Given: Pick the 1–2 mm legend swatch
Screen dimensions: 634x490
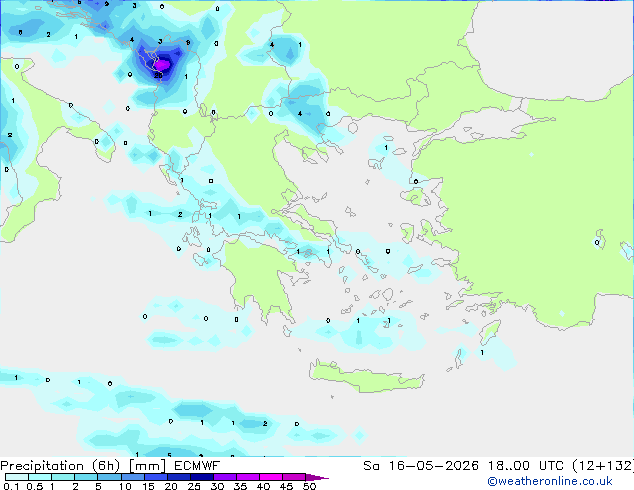Looking at the screenshot, I should point(63,477).
